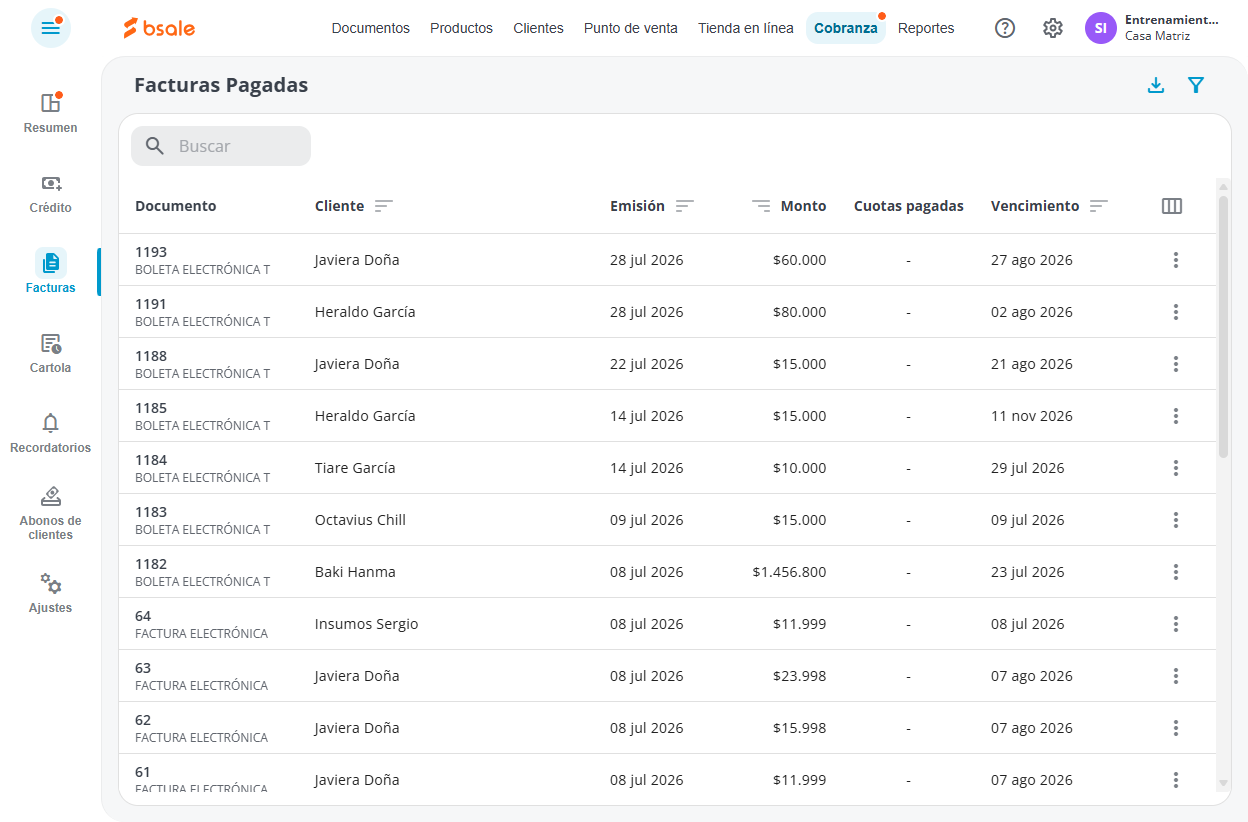Click due date 02 ago 2026
The image size is (1248, 822).
[x=1032, y=312]
